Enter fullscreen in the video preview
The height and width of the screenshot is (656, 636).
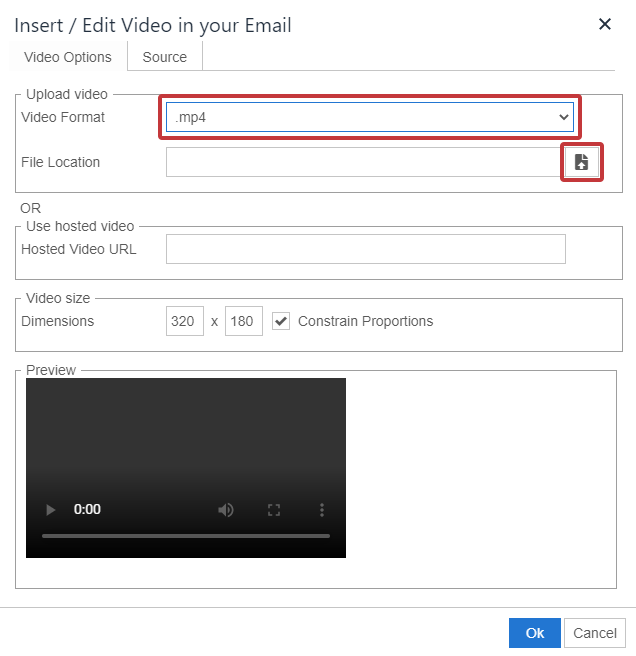[274, 510]
